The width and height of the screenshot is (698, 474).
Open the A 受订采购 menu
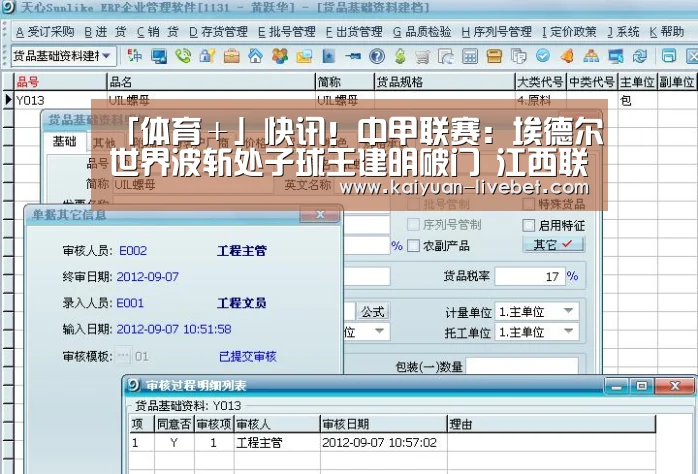tap(45, 32)
